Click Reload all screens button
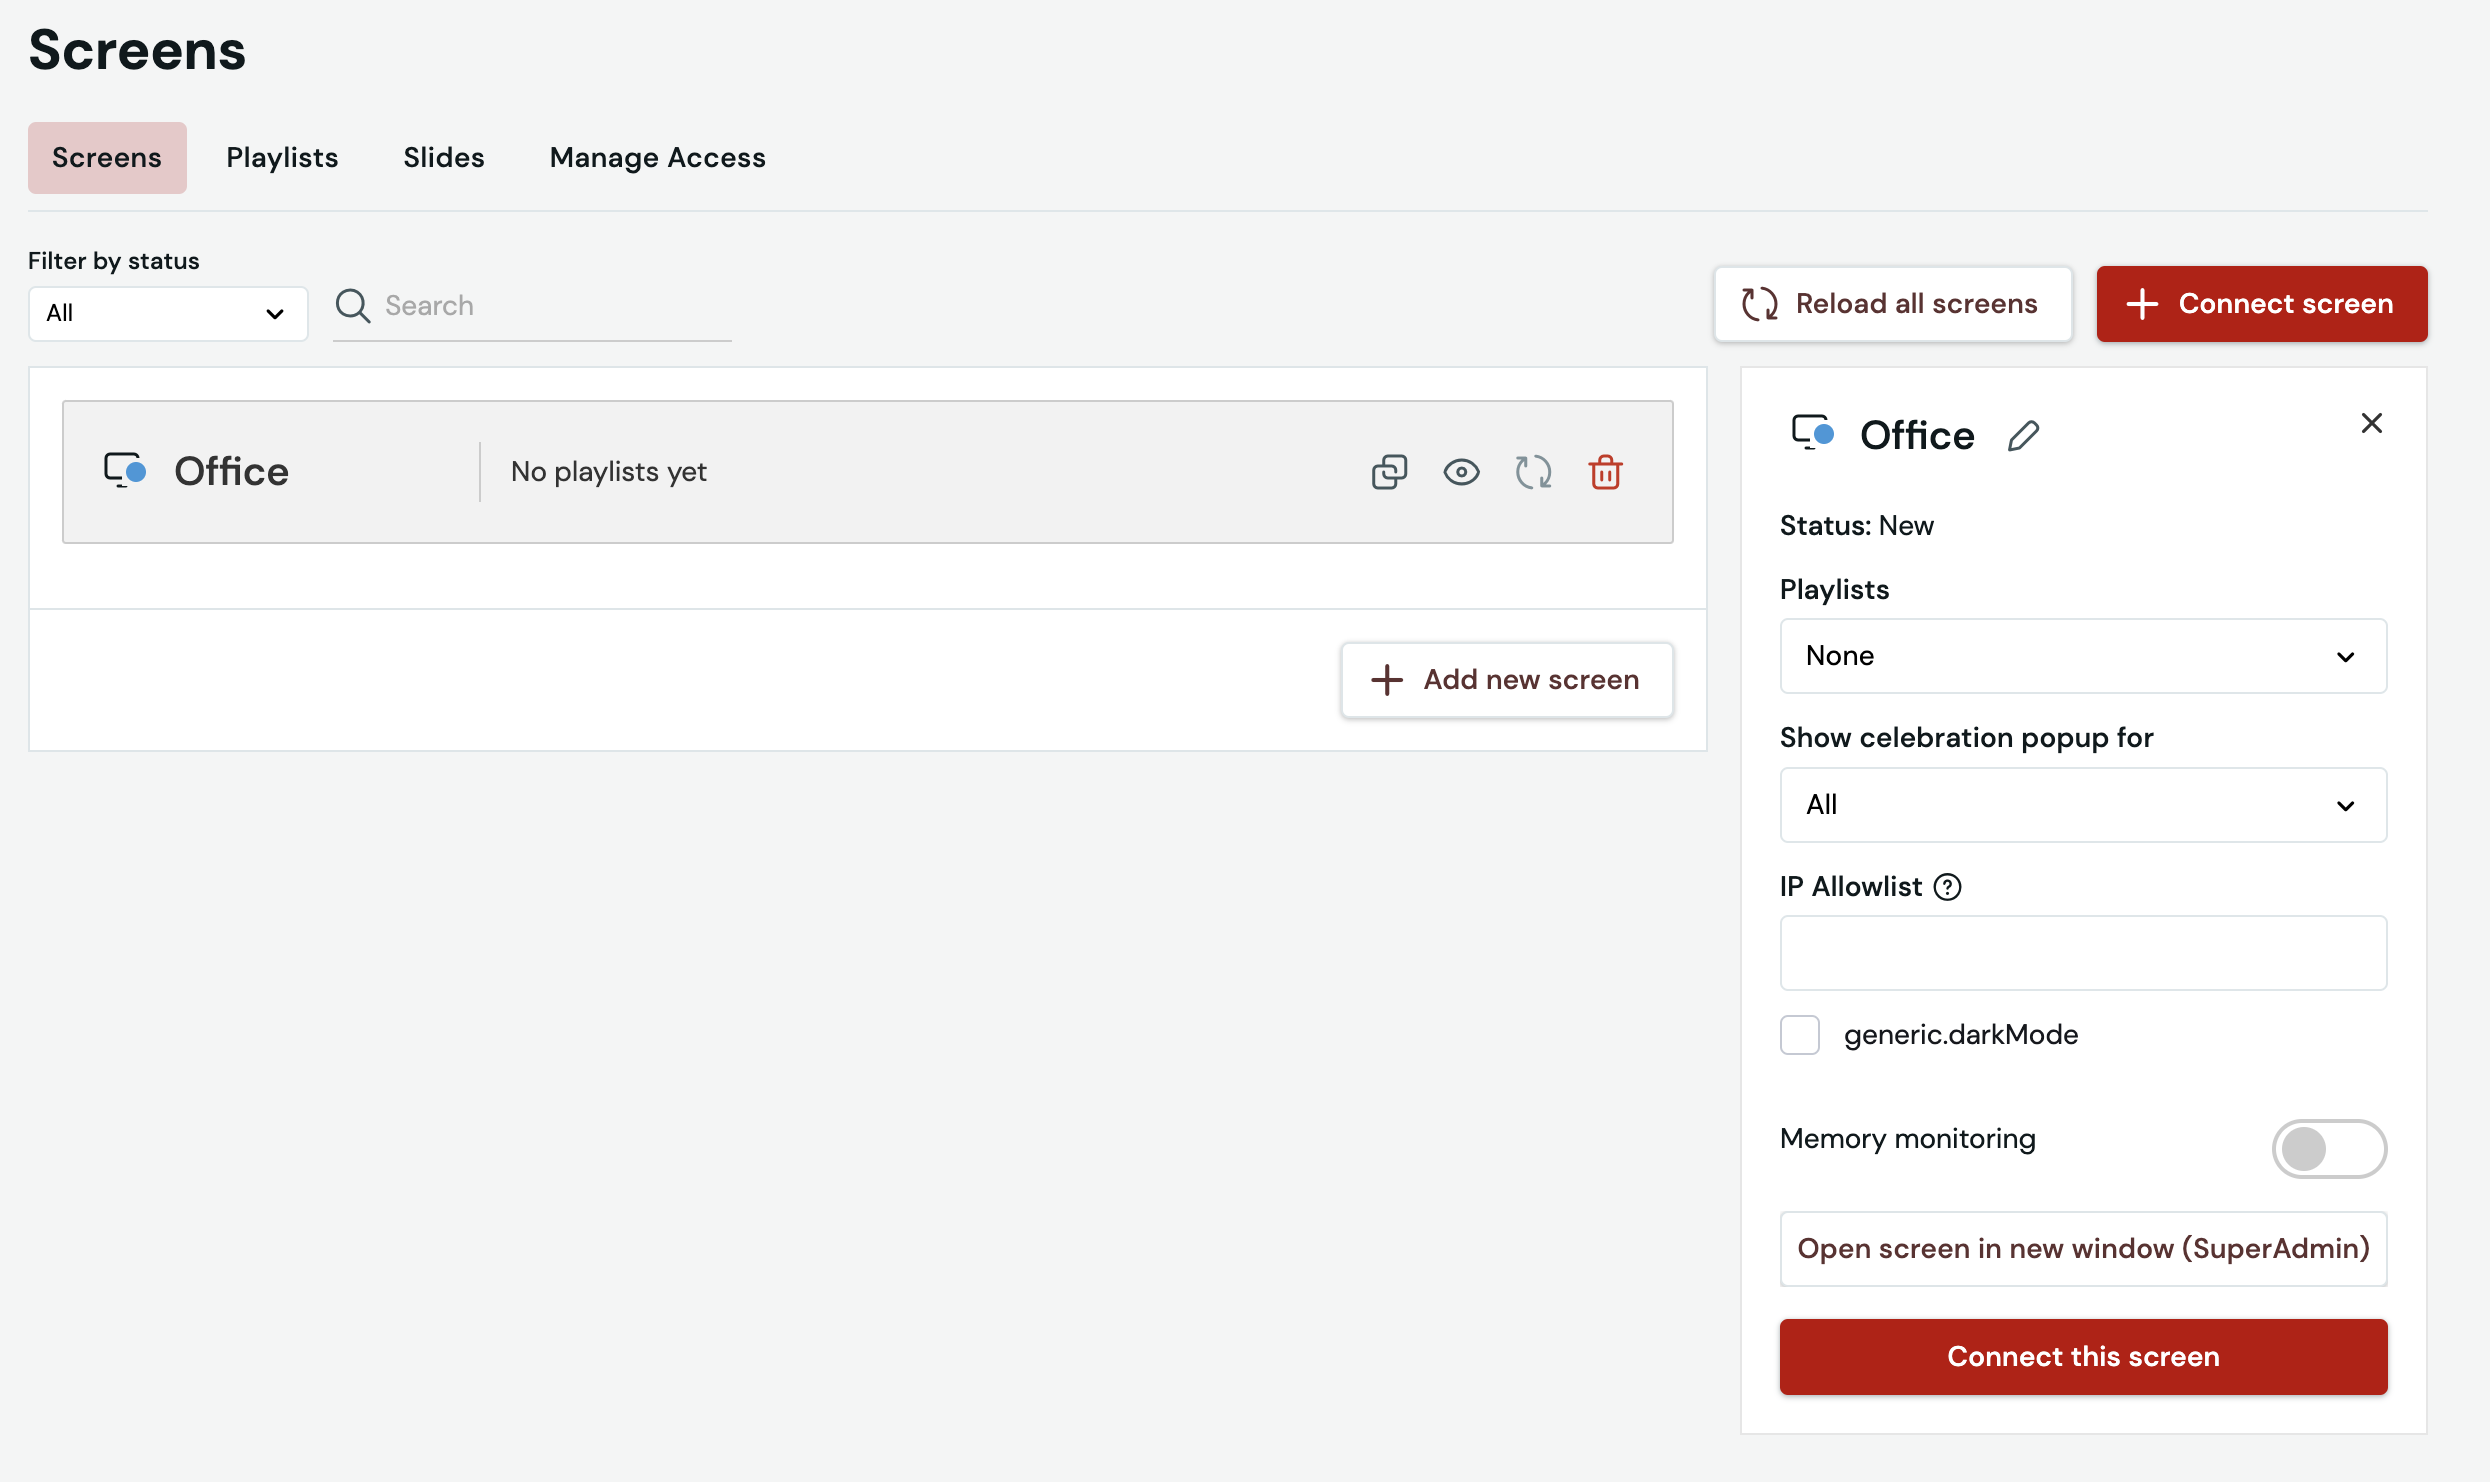2490x1482 pixels. [x=1893, y=304]
